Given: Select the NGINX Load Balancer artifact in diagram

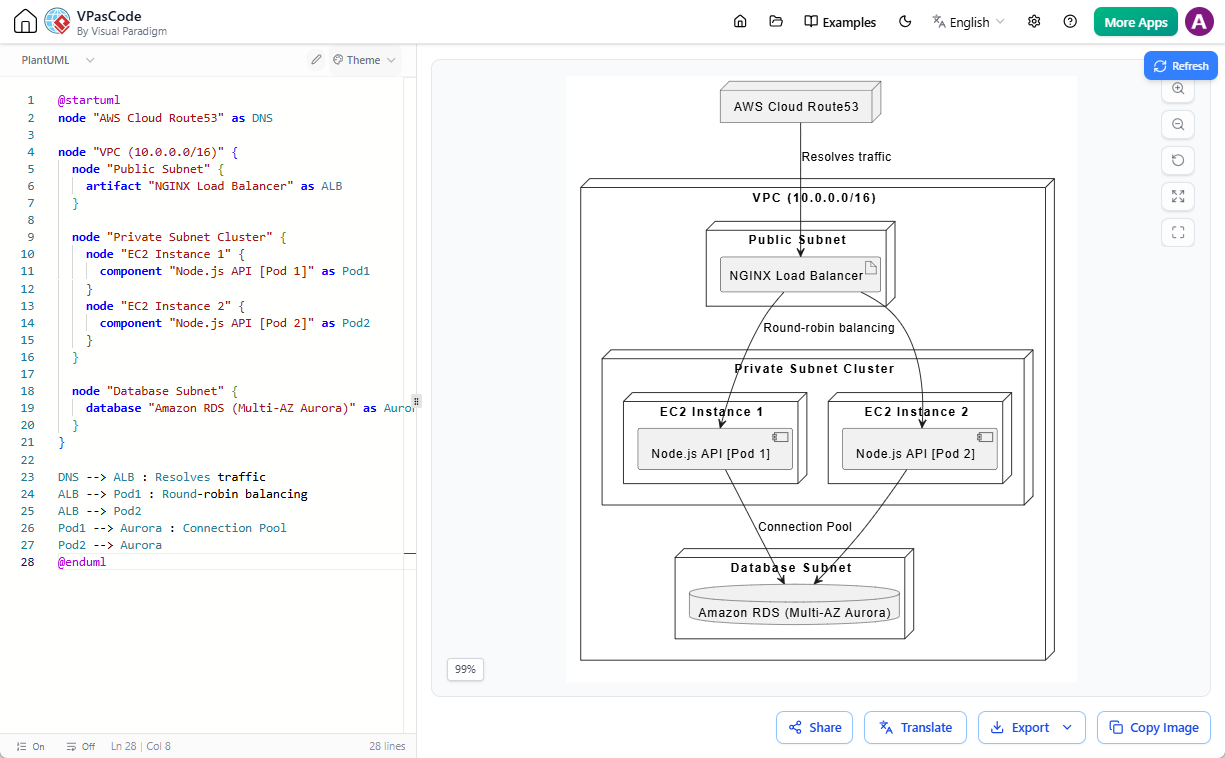Looking at the screenshot, I should (x=800, y=275).
